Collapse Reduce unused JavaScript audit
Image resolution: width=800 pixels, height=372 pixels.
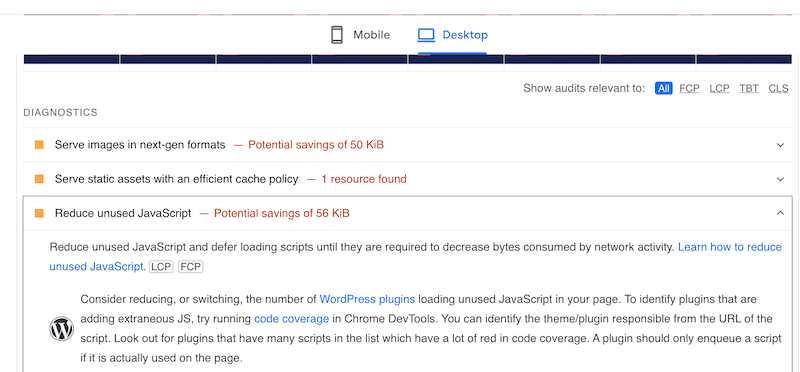tap(780, 213)
